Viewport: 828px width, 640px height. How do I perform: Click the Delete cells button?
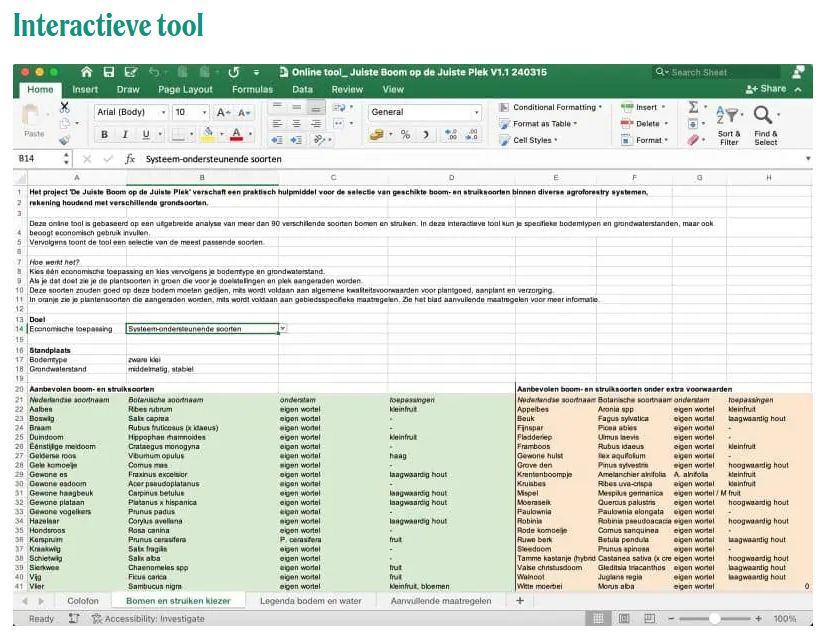(644, 124)
